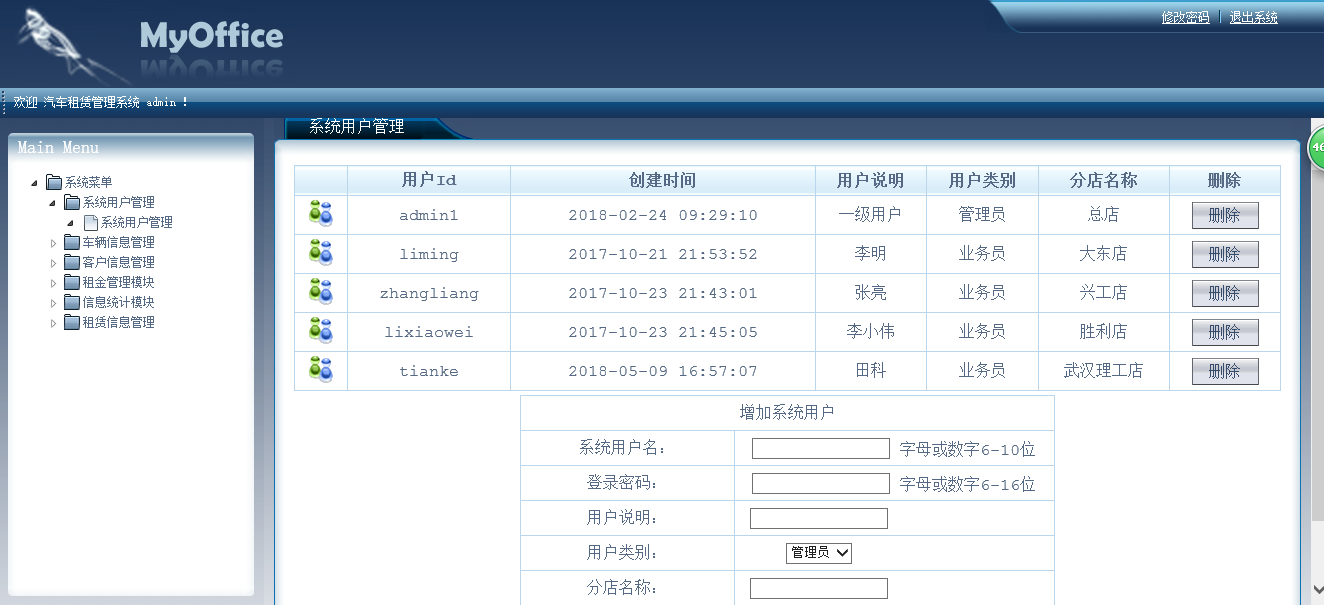Click the 一级用户 description cell
Viewport: 1324px width, 605px height.
tap(871, 215)
